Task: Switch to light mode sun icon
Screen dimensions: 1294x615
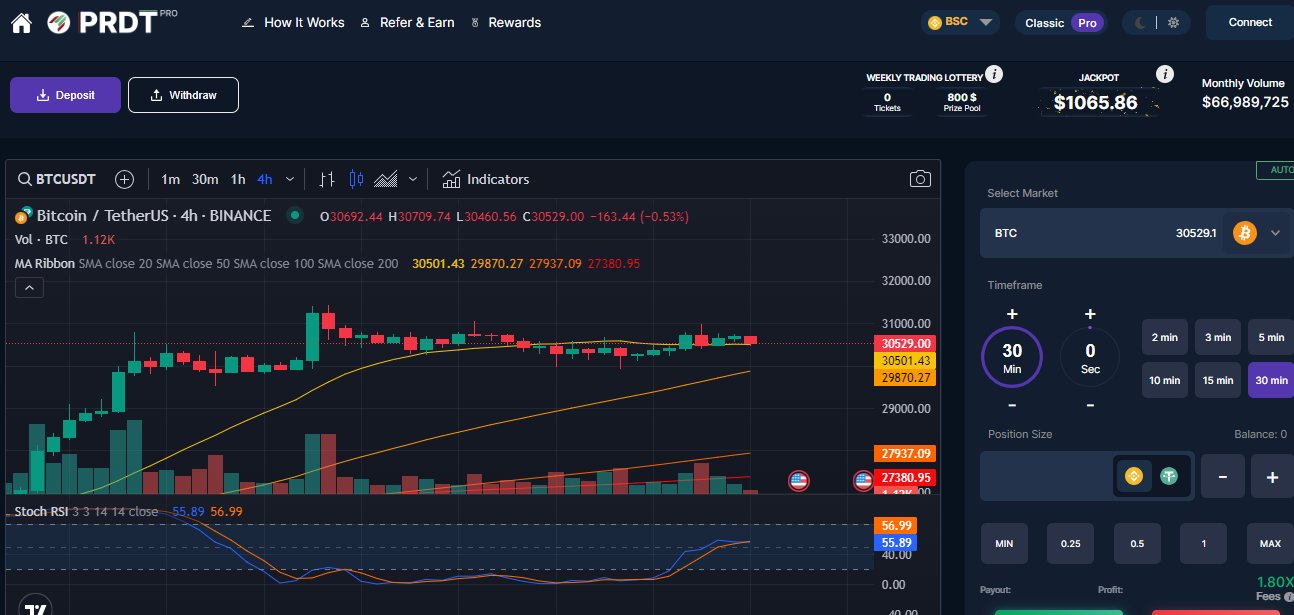Action: pos(1172,22)
